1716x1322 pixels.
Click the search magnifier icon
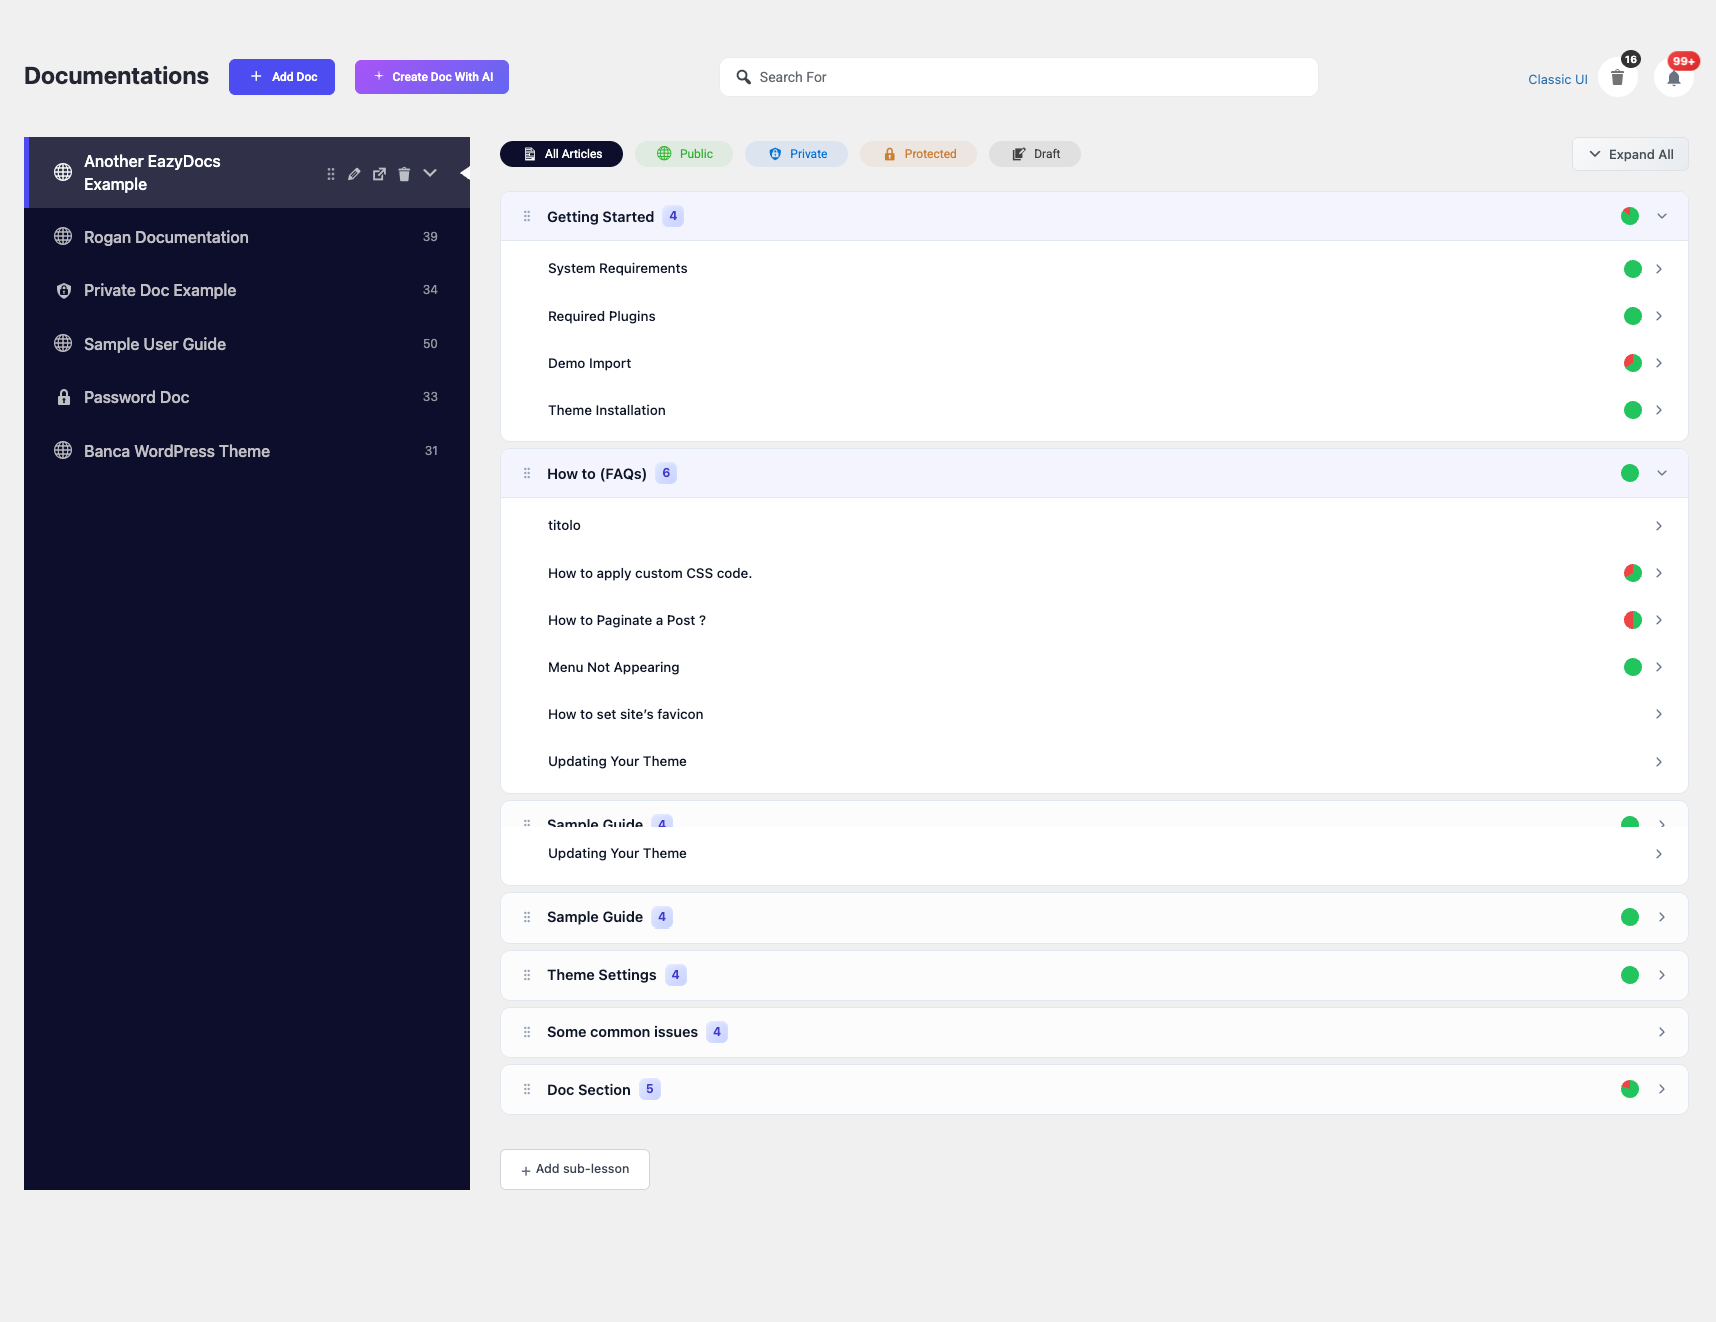point(743,77)
